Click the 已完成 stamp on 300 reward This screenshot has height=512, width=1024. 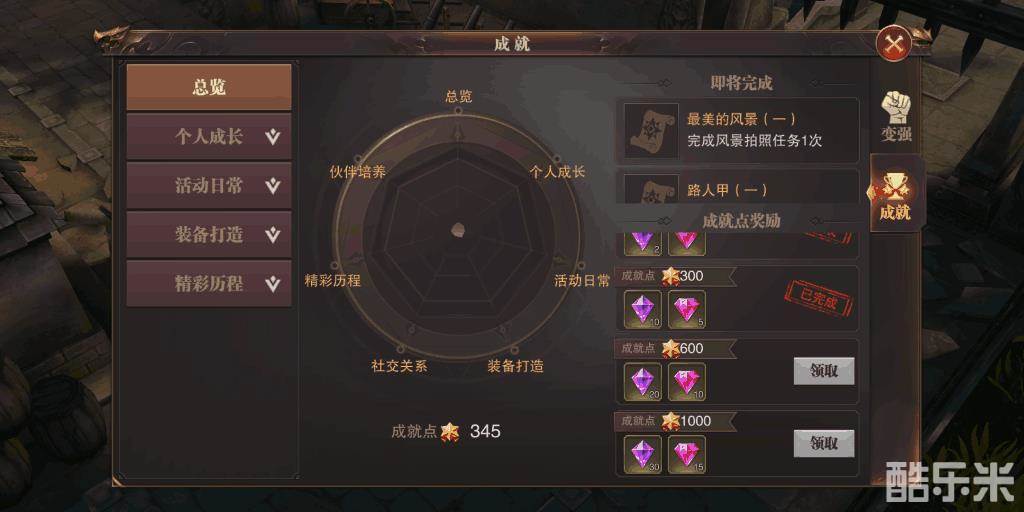818,298
